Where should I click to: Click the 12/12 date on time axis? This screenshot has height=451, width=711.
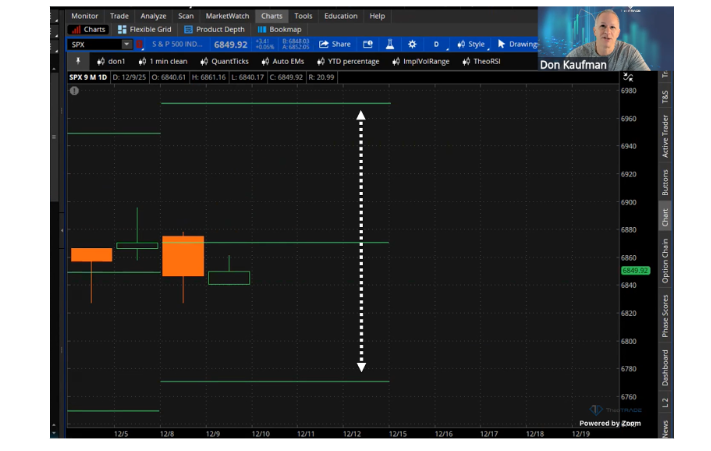(352, 434)
